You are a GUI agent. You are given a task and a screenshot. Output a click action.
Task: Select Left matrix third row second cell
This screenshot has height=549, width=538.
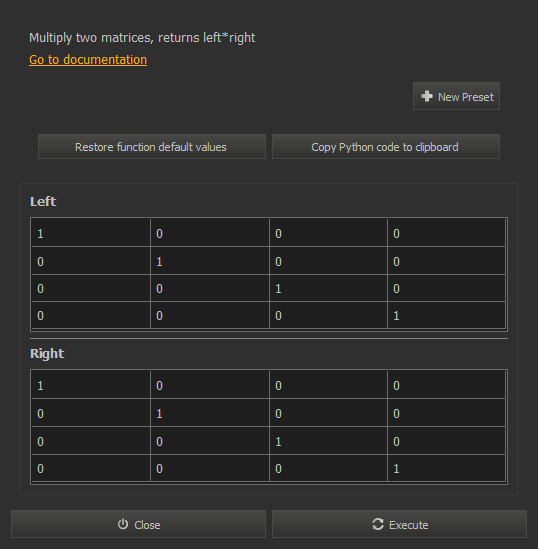point(210,289)
